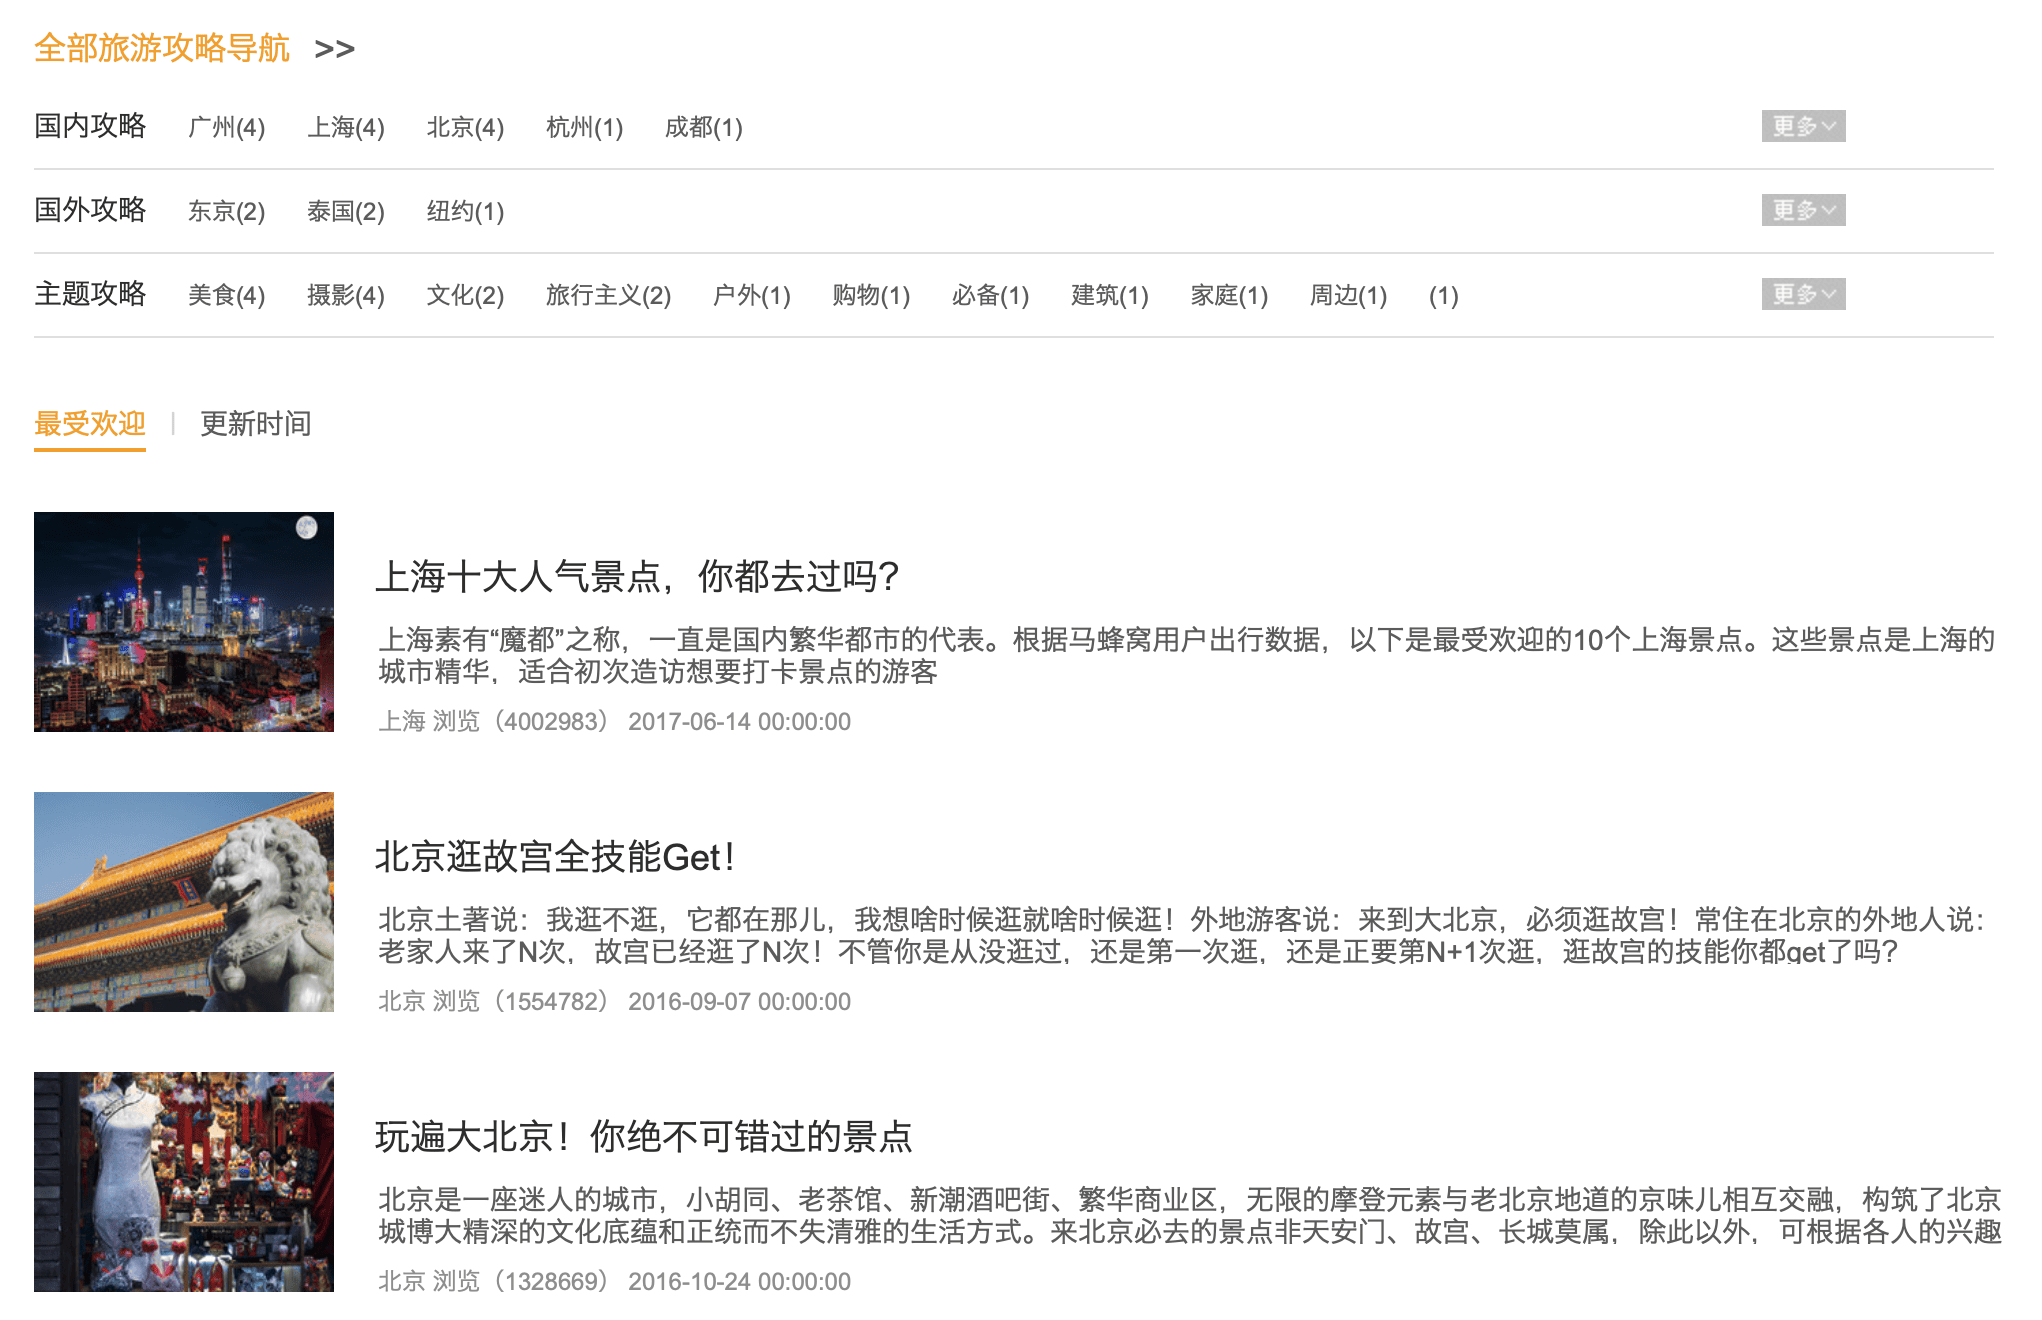The height and width of the screenshot is (1320, 2042).
Task: Open the qipao dress shop thumbnail
Action: 184,1181
